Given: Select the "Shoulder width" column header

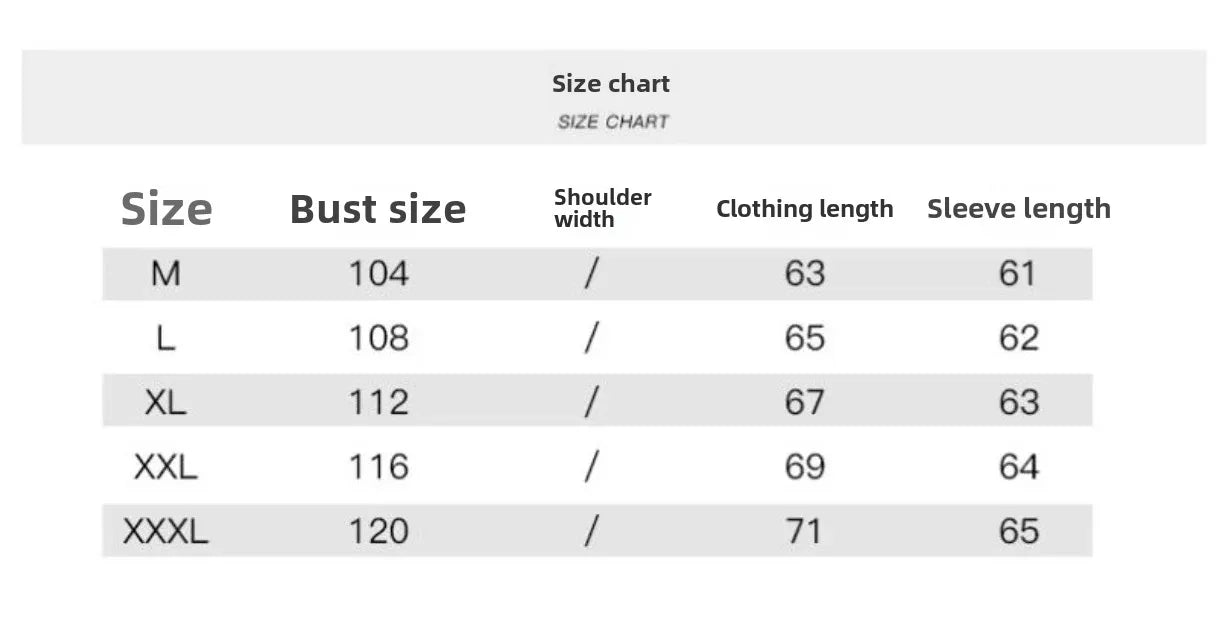Looking at the screenshot, I should click(602, 208).
